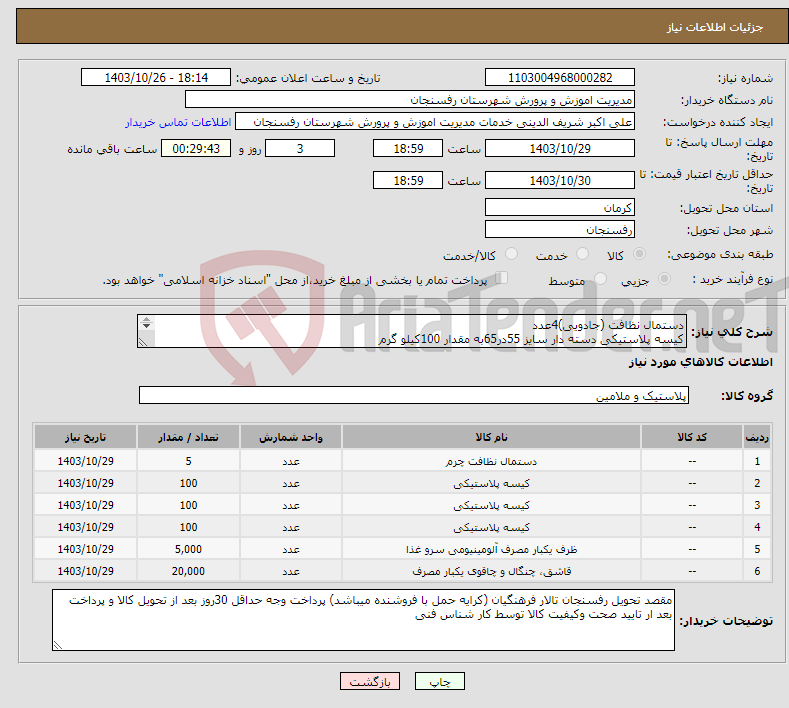This screenshot has width=789, height=708.
Task: Select the جزیی purchase type radio
Action: point(664,279)
